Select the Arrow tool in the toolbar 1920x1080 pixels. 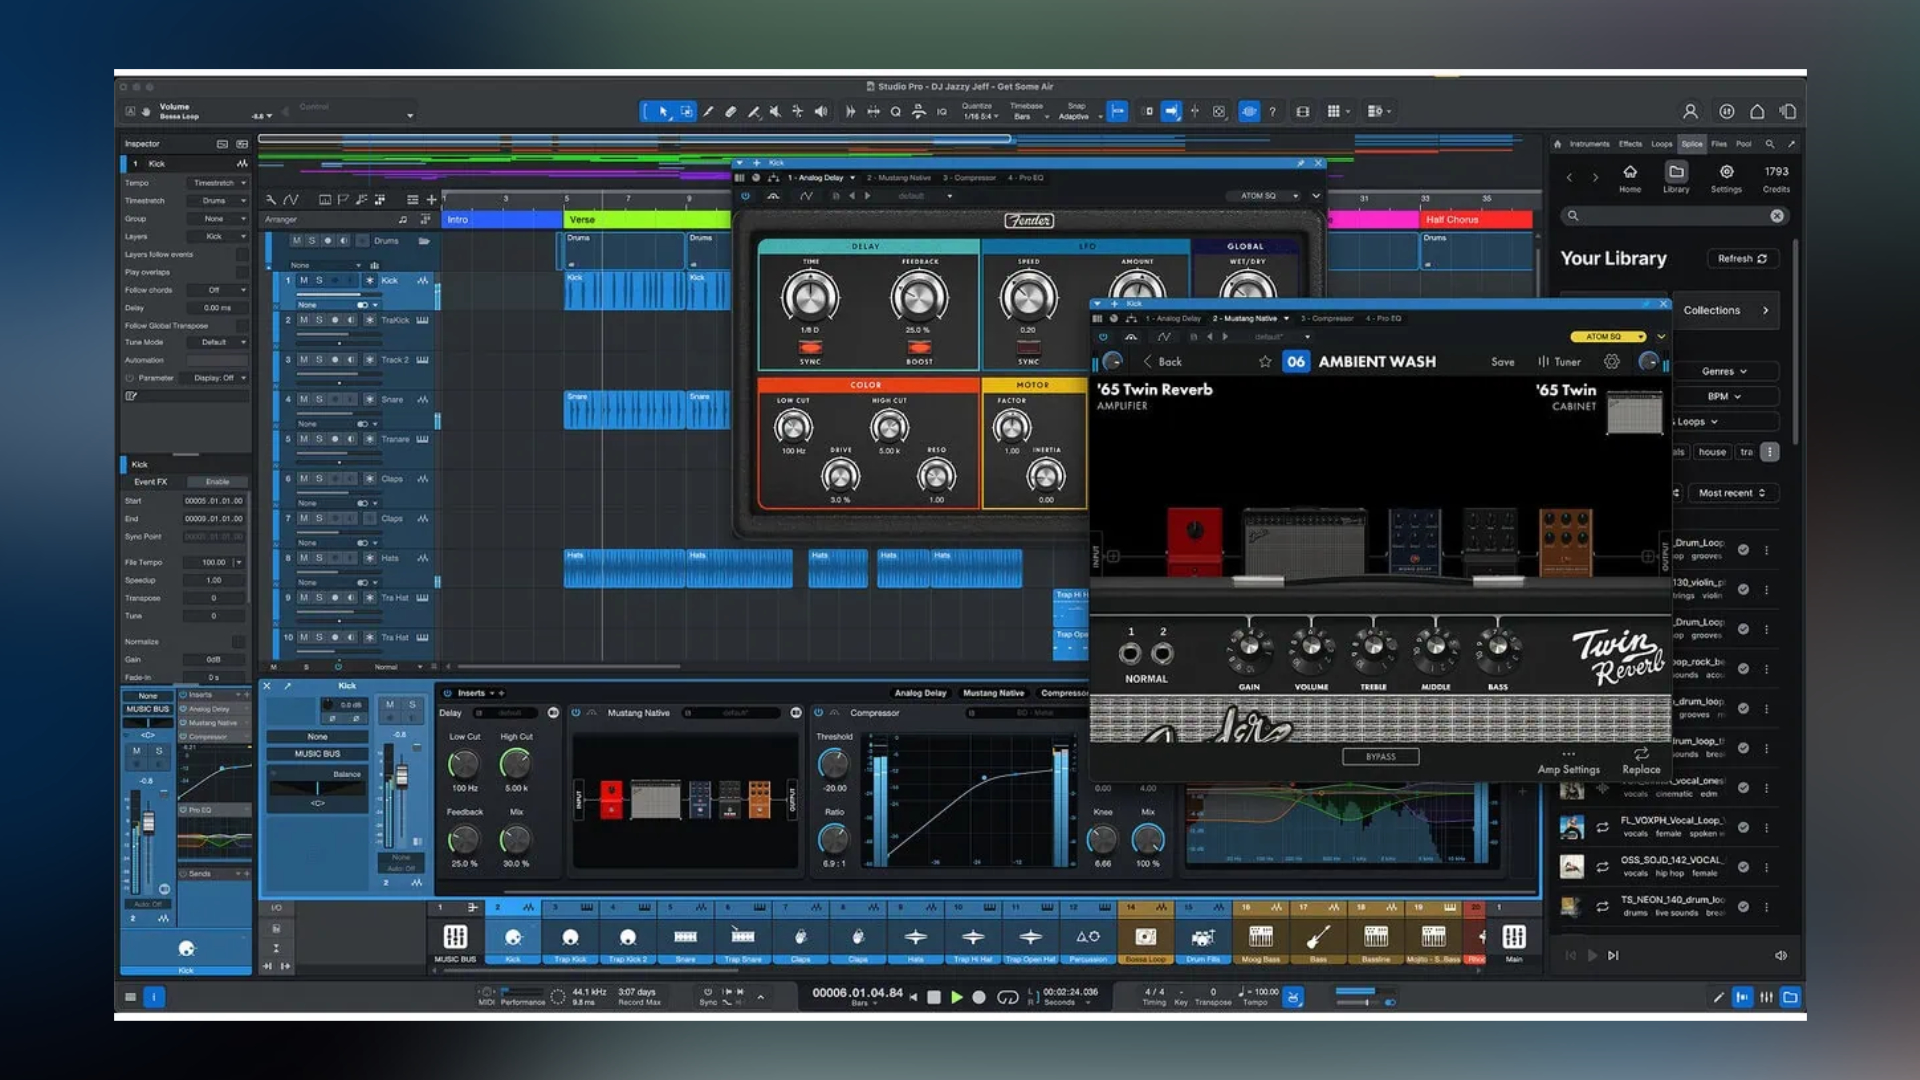[663, 112]
